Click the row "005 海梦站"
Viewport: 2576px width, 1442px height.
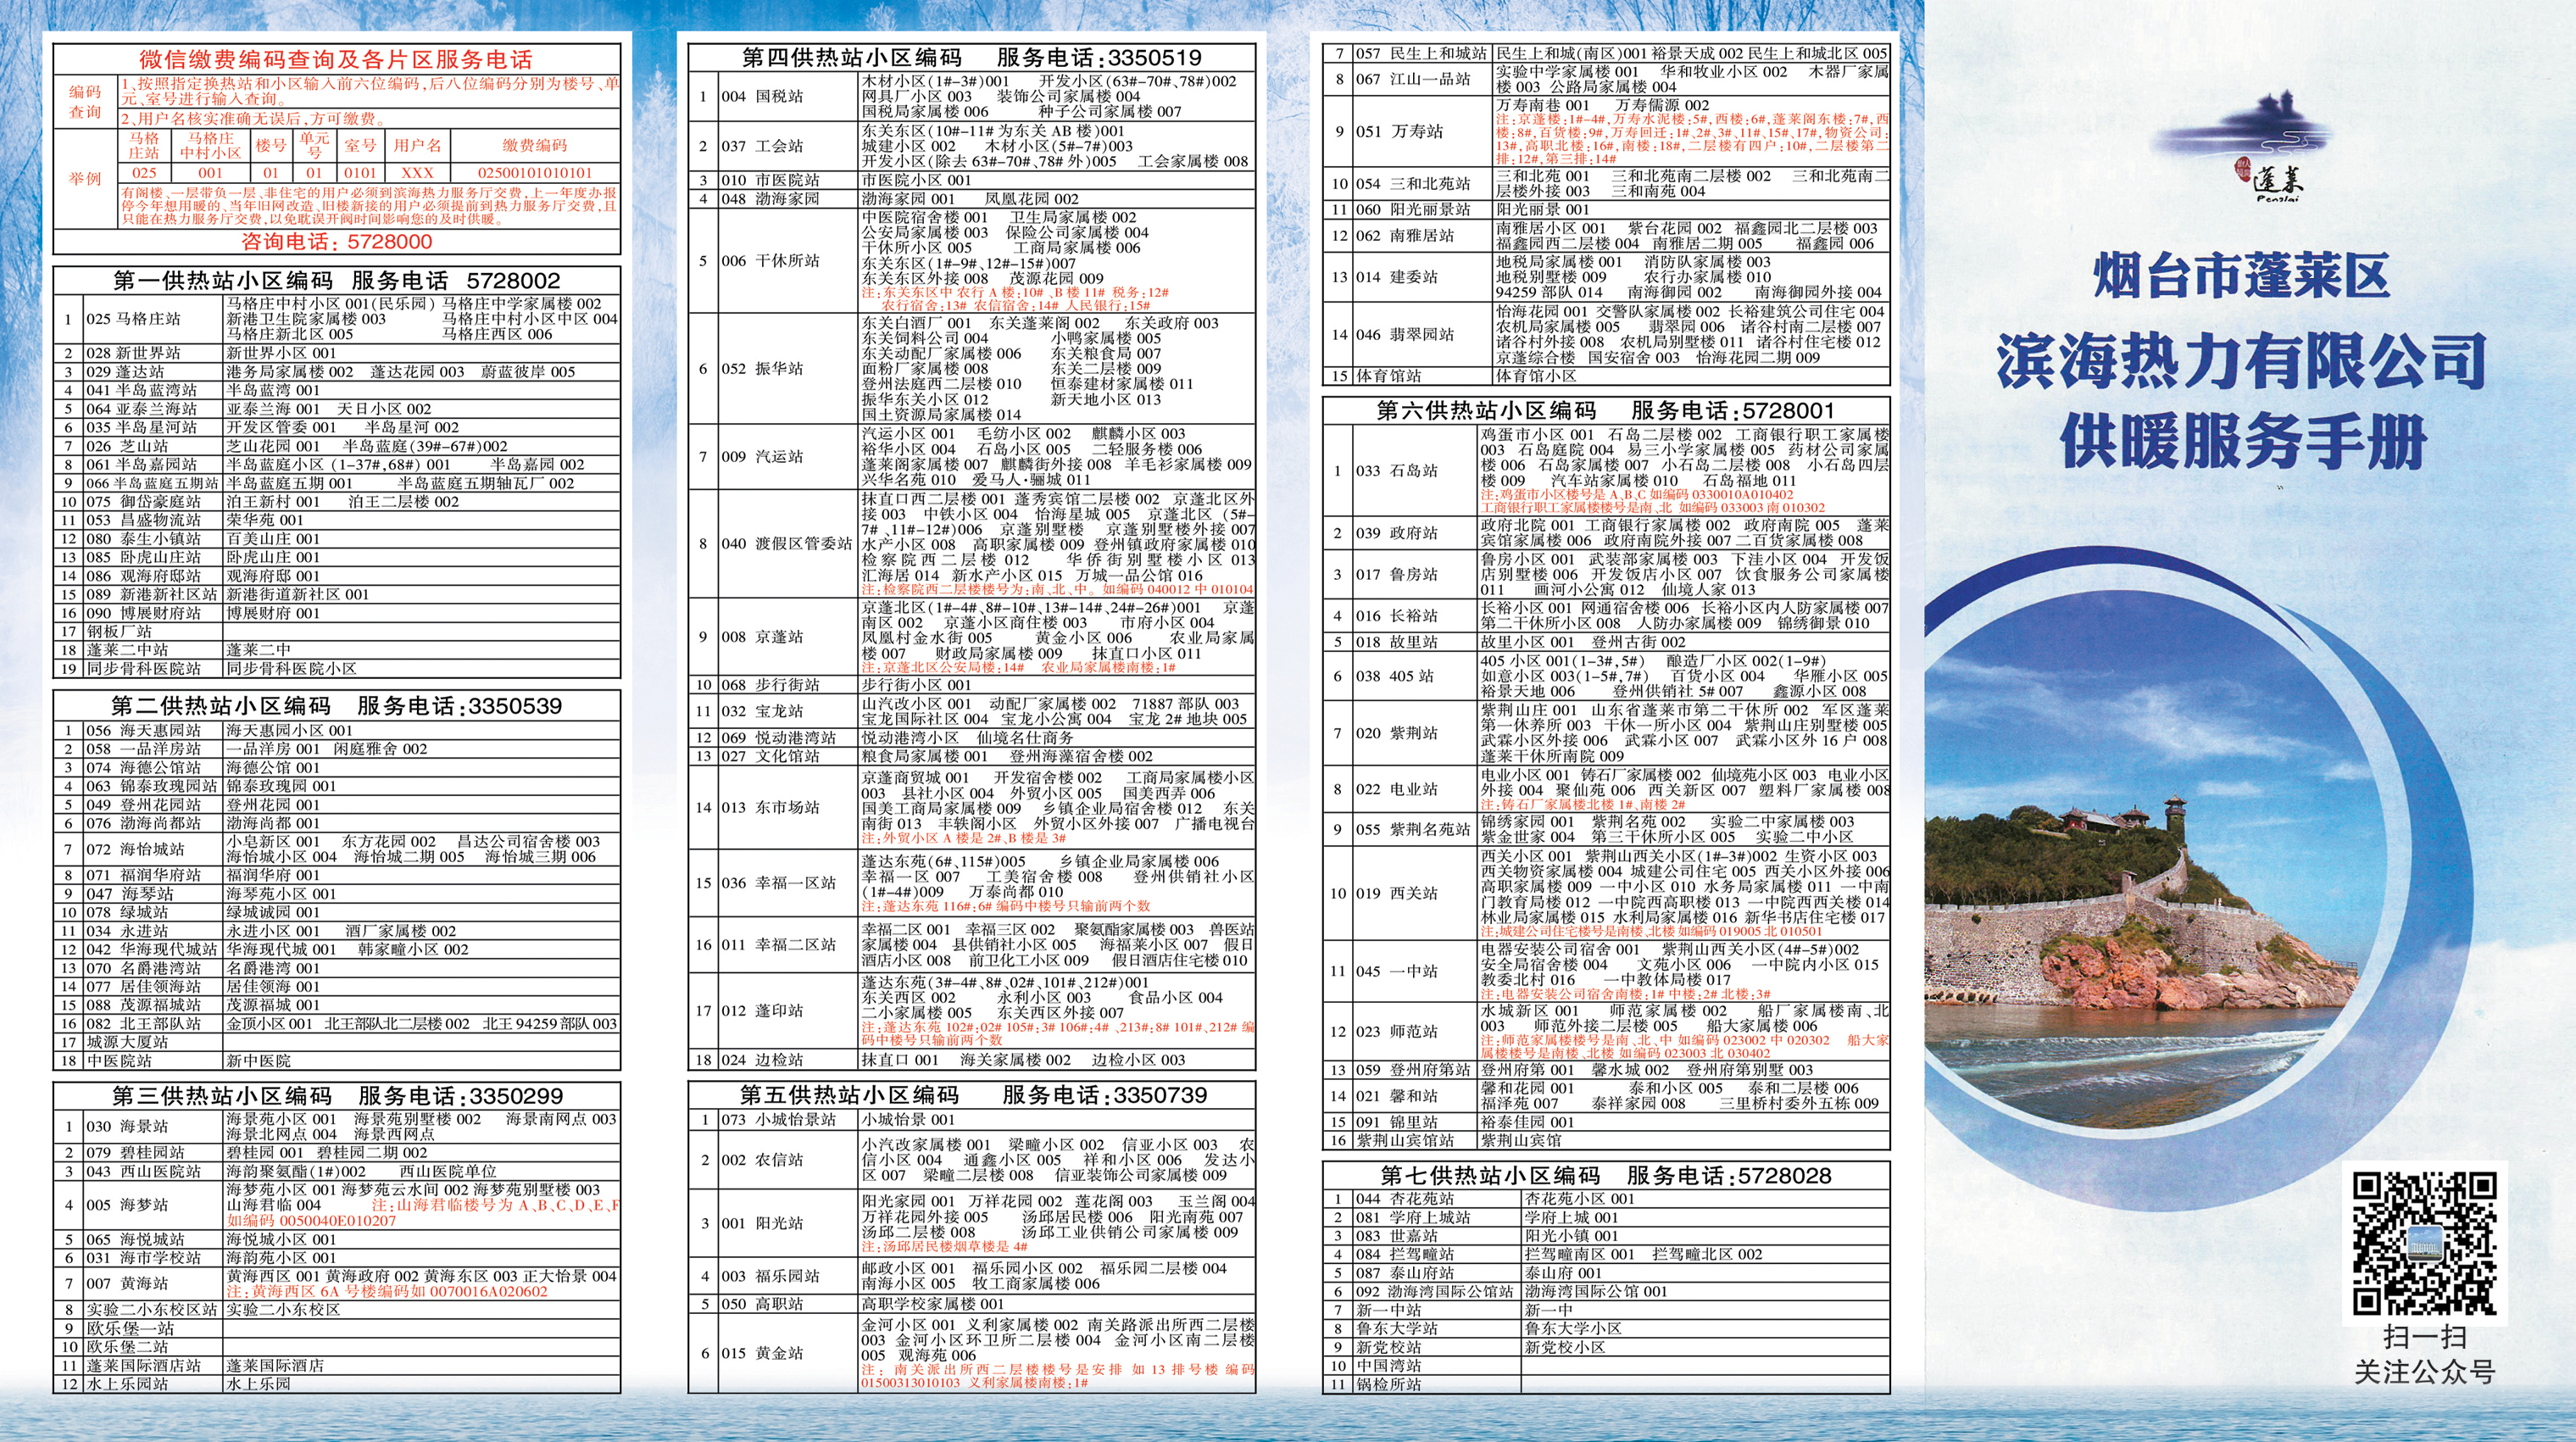(x=337, y=1205)
